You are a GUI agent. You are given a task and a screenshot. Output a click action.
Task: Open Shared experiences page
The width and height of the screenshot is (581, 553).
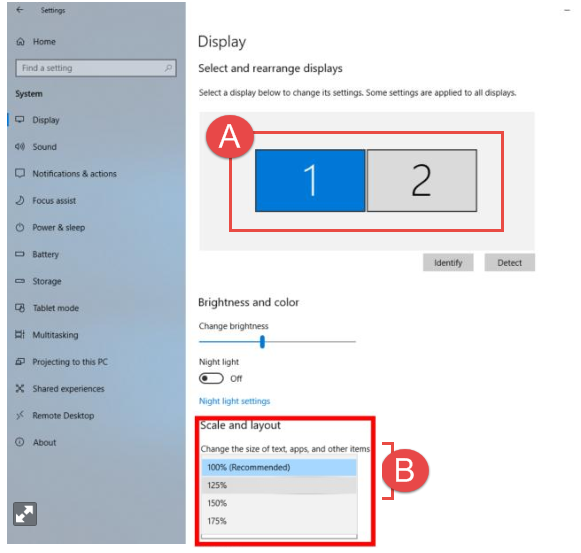(x=69, y=389)
